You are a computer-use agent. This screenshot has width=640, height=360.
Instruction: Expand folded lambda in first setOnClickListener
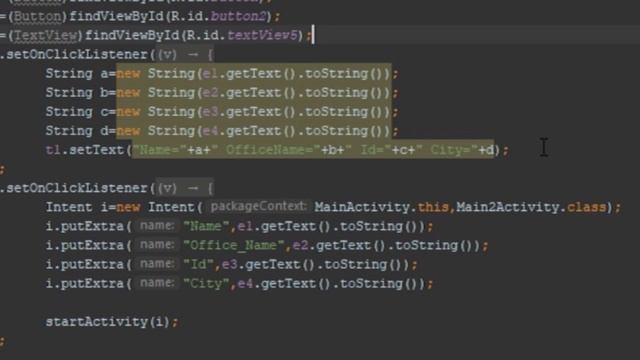[x=186, y=55]
